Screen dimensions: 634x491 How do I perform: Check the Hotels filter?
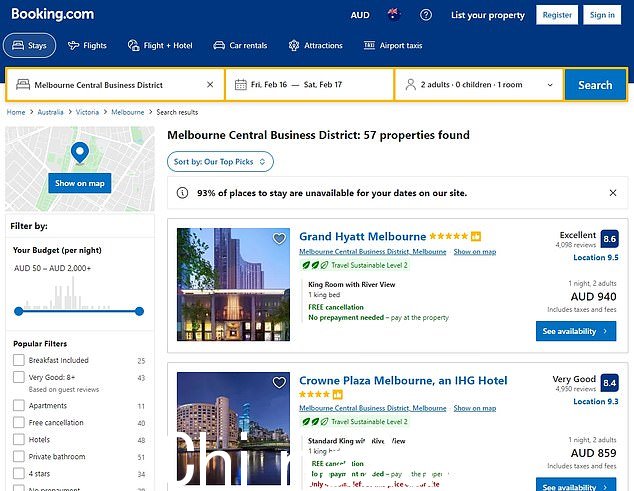[19, 439]
